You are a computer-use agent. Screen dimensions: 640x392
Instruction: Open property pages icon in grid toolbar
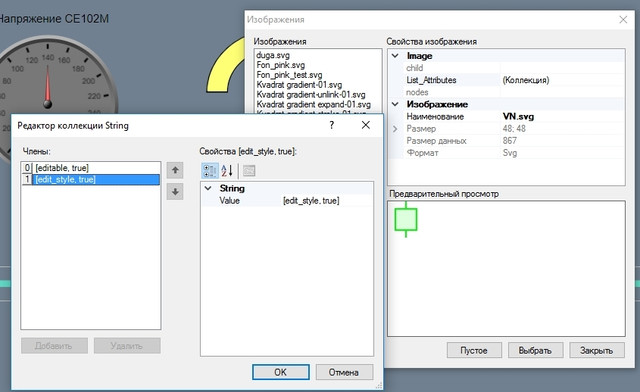pos(249,171)
